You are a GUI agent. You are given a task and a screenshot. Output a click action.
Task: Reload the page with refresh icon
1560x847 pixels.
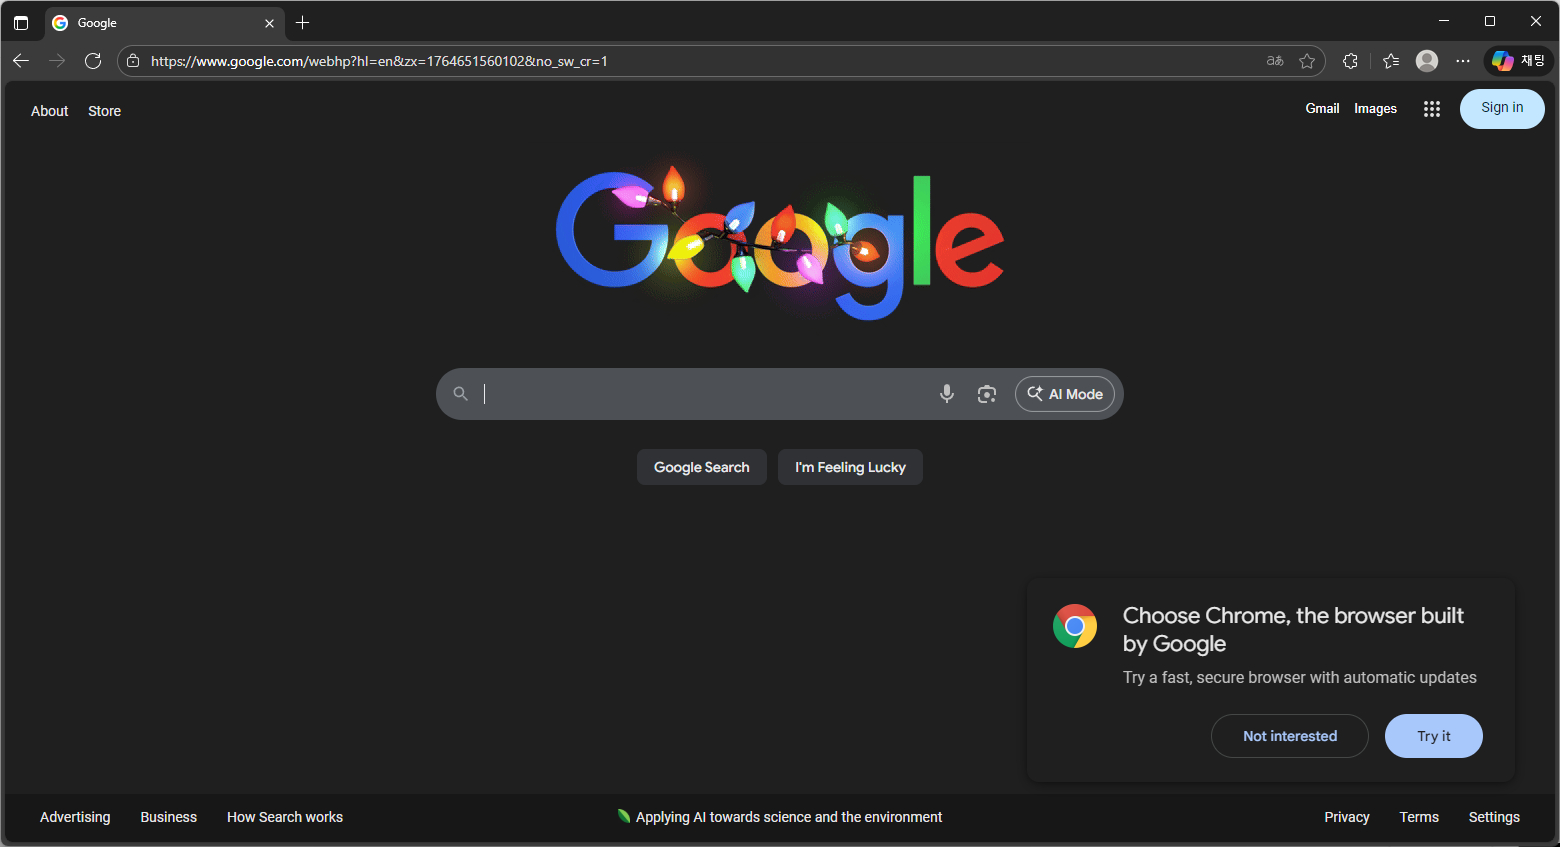(x=93, y=61)
